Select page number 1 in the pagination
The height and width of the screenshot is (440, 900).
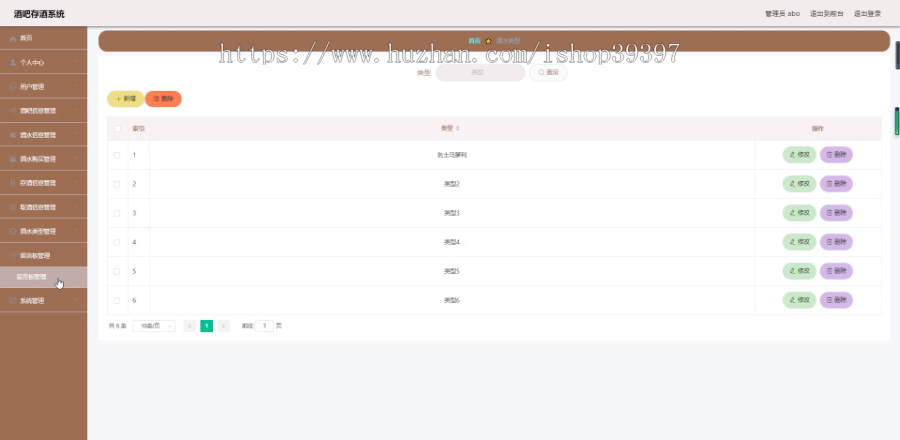click(x=207, y=326)
